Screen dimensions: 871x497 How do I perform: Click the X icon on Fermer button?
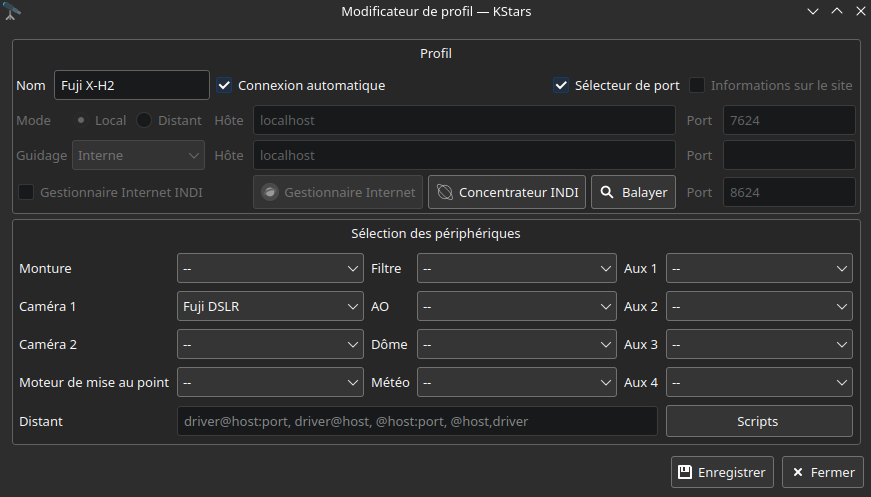pos(797,472)
